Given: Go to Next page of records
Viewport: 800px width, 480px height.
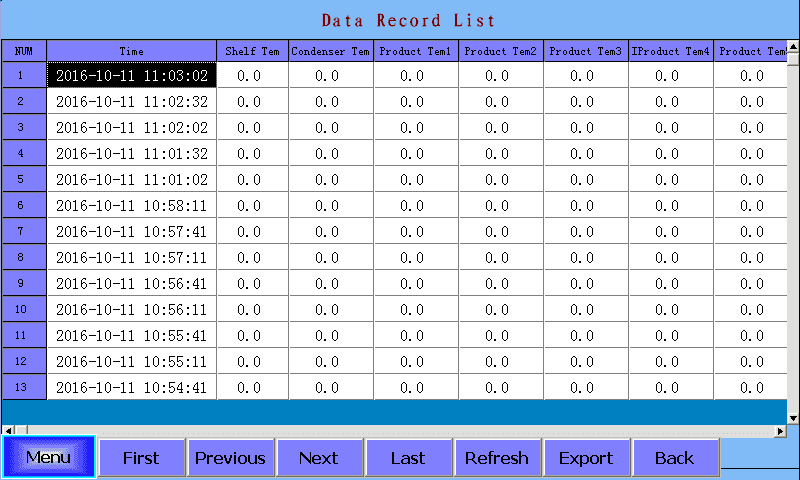Looking at the screenshot, I should coord(318,458).
